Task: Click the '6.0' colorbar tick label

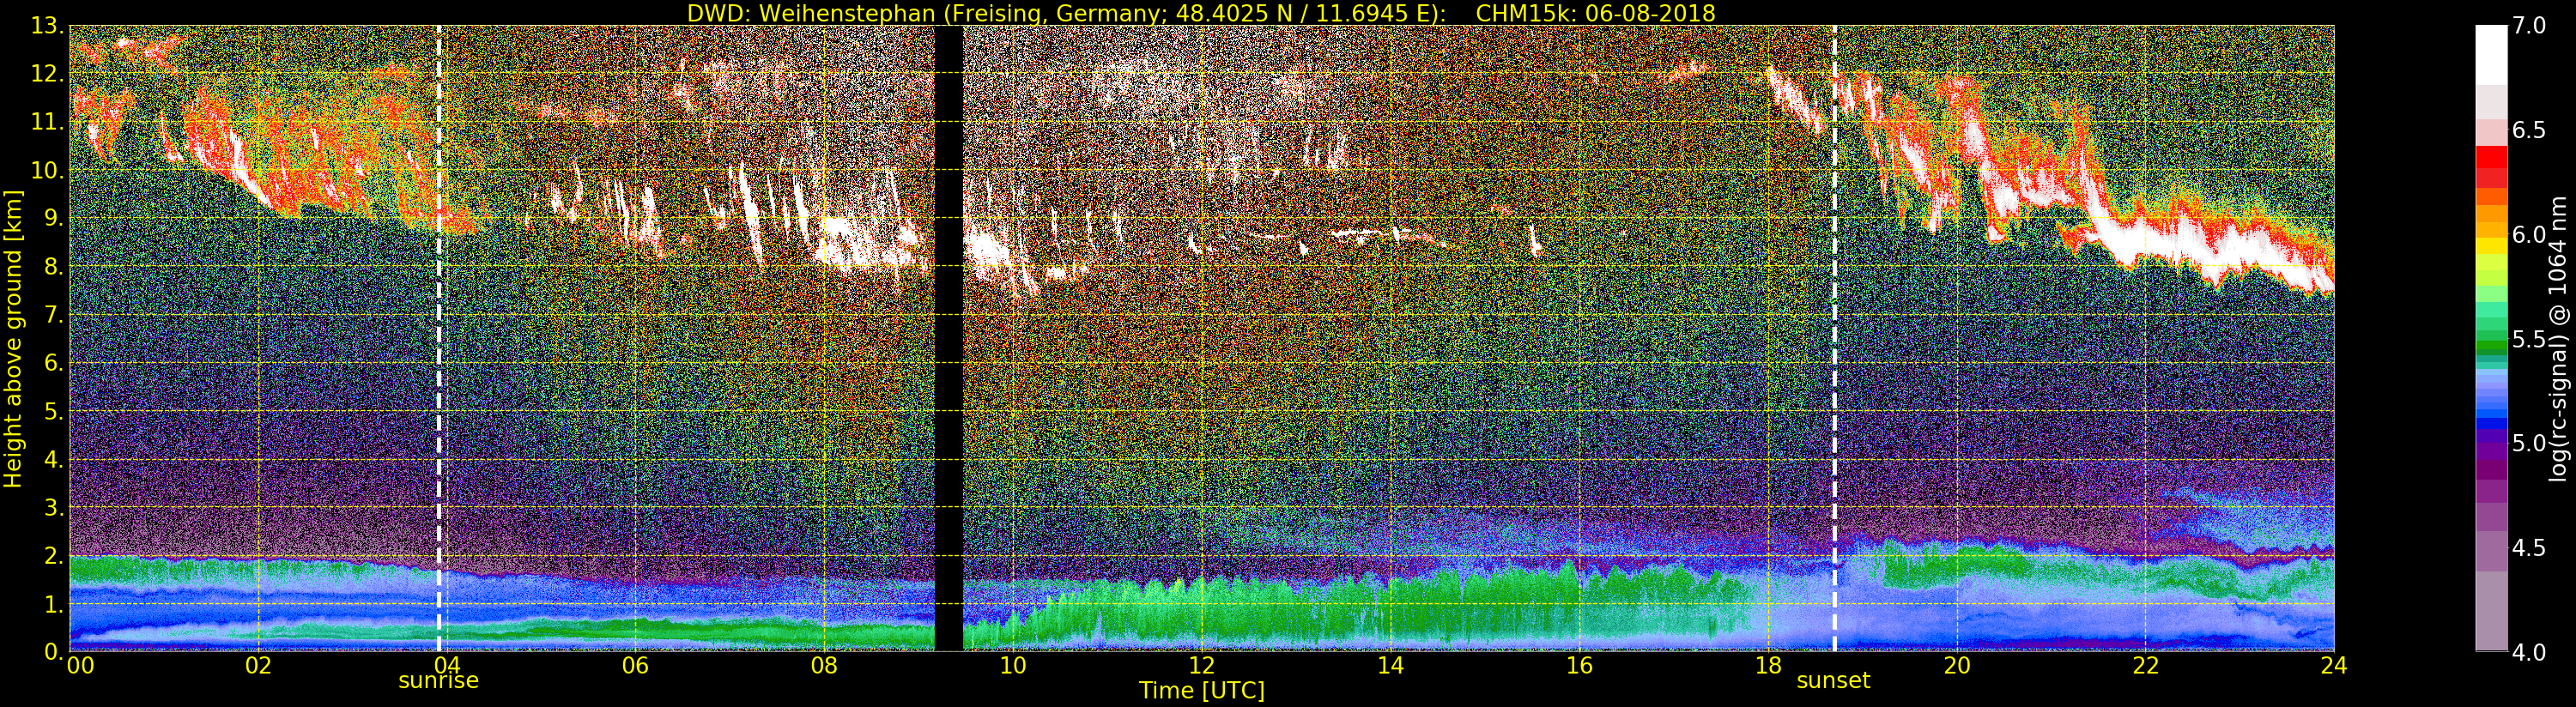Action: point(2529,235)
